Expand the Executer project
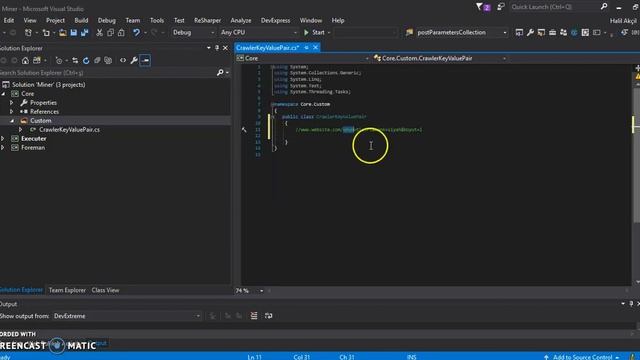Image resolution: width=640 pixels, height=360 pixels. [x=3, y=139]
